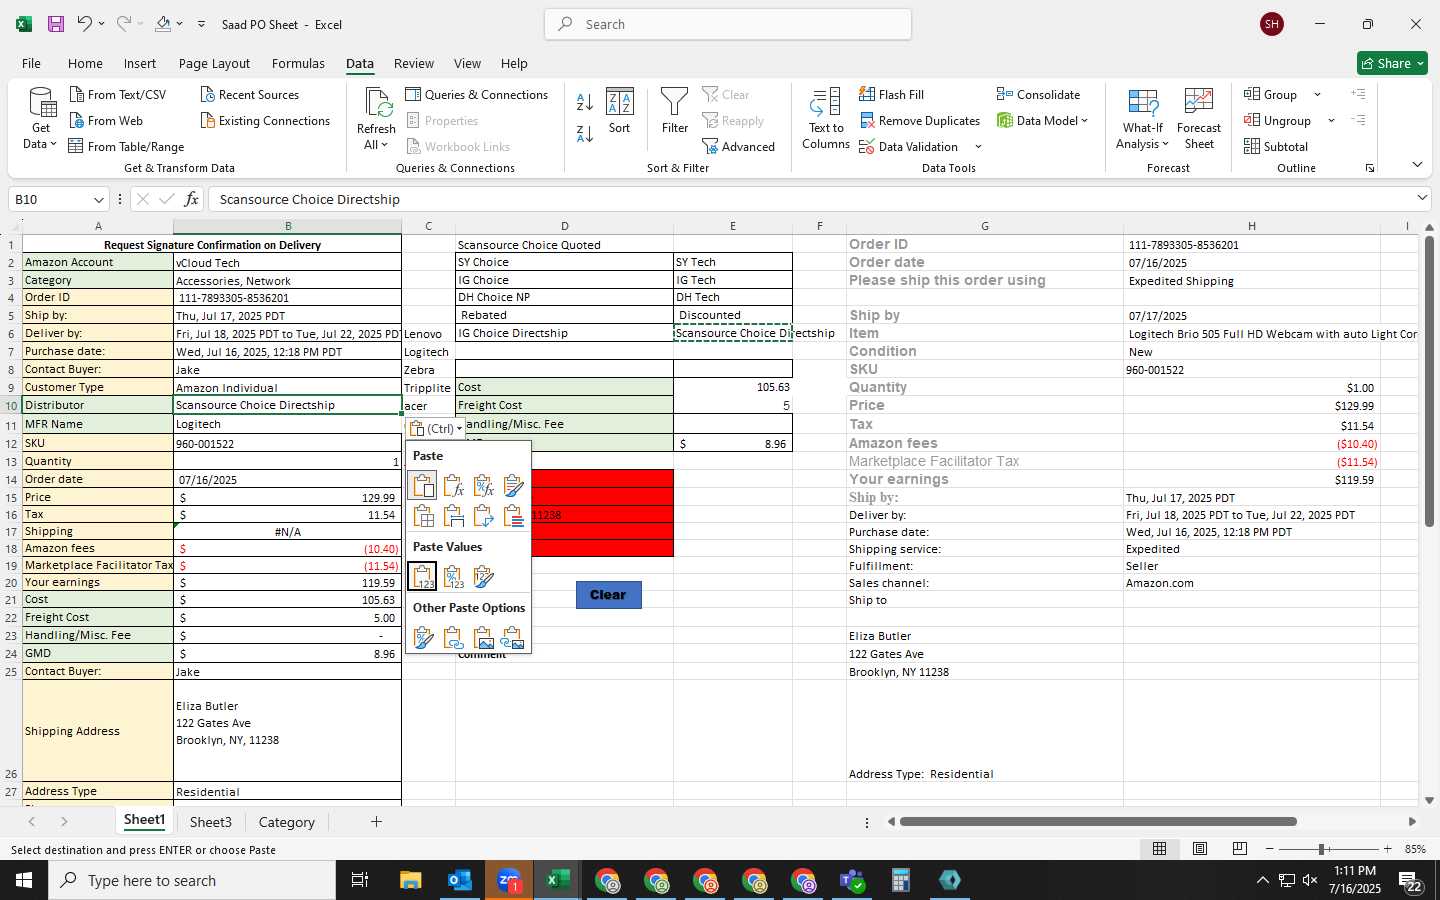Click the green Share button
This screenshot has height=900, width=1440.
click(x=1392, y=63)
